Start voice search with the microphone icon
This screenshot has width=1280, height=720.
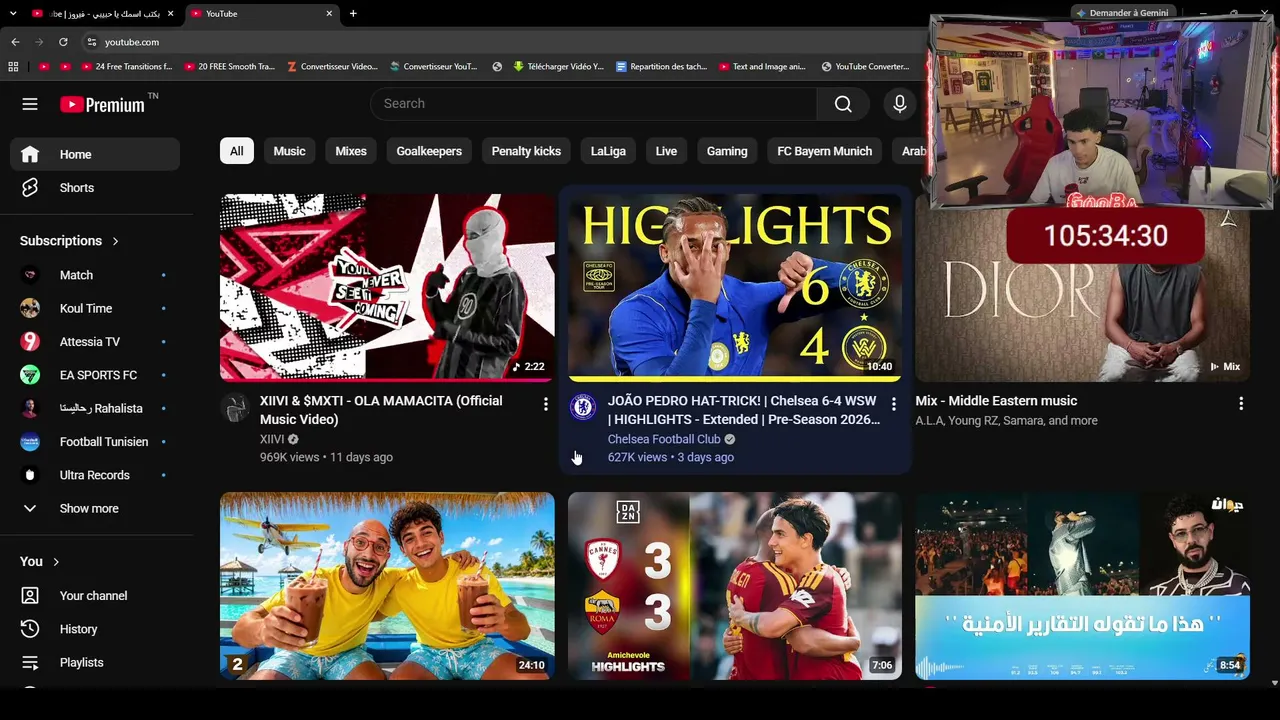coord(899,104)
